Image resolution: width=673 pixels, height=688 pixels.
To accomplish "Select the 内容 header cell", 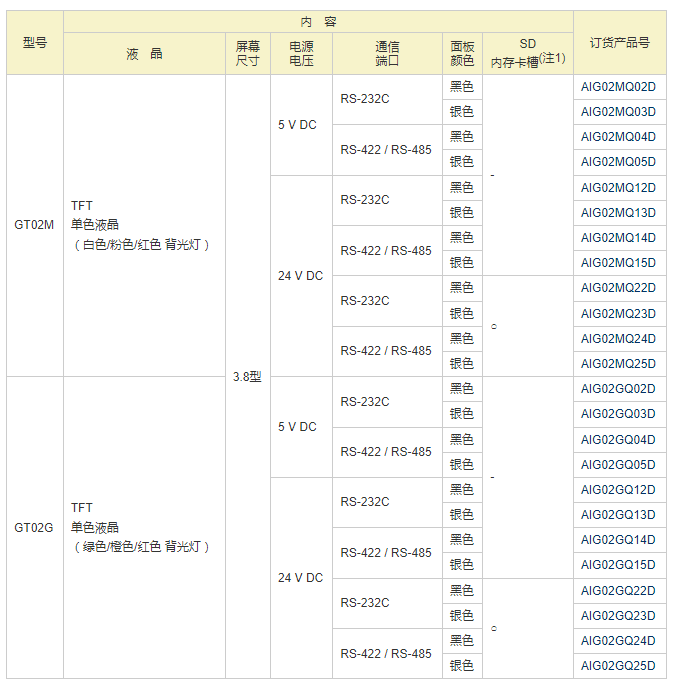I will click(318, 21).
